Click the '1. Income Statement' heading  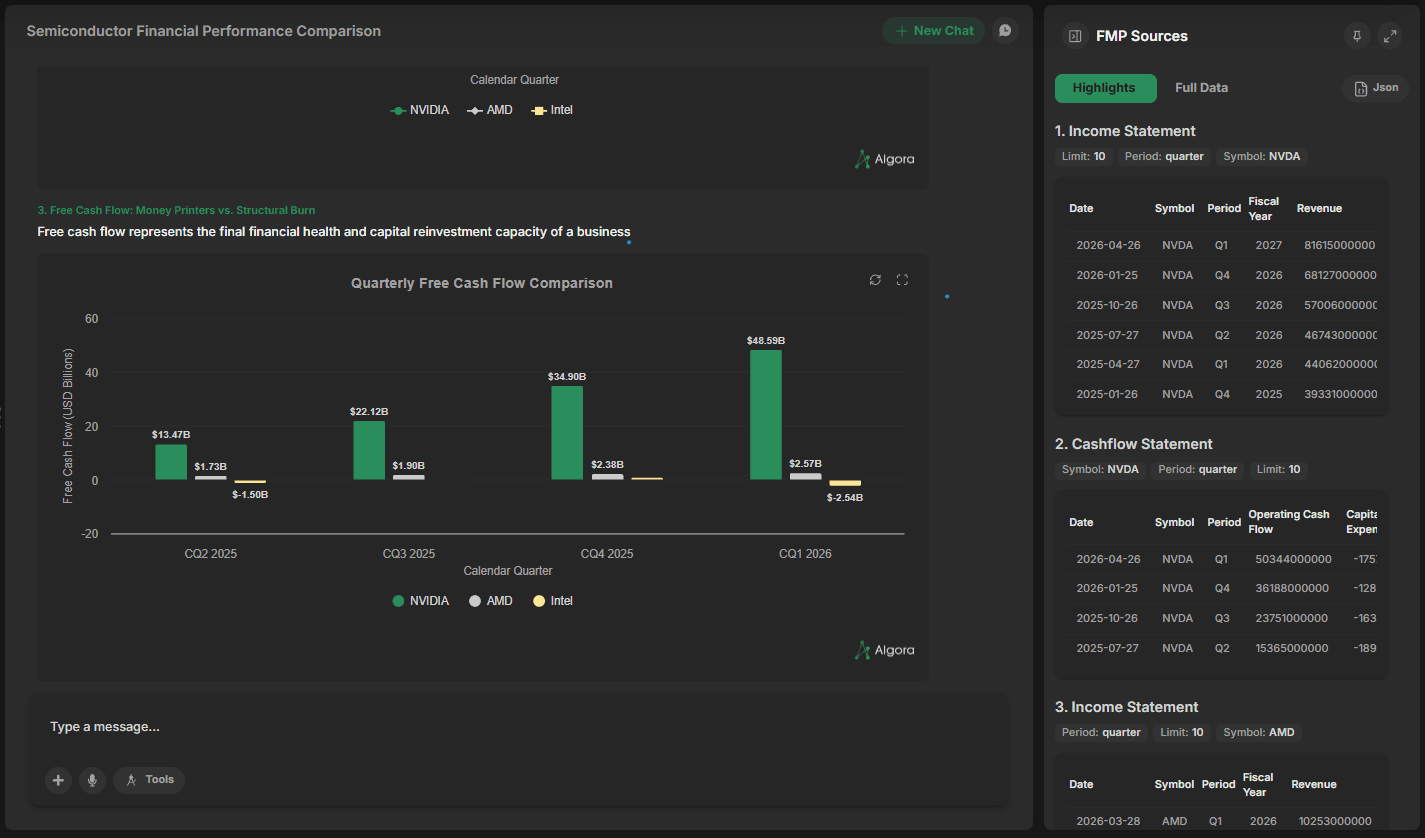pyautogui.click(x=1125, y=131)
